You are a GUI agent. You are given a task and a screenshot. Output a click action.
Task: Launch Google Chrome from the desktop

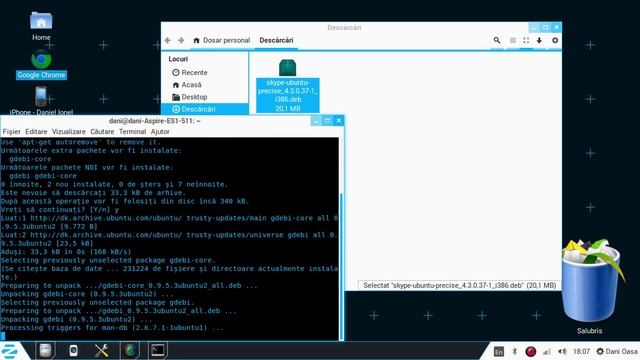pyautogui.click(x=41, y=64)
